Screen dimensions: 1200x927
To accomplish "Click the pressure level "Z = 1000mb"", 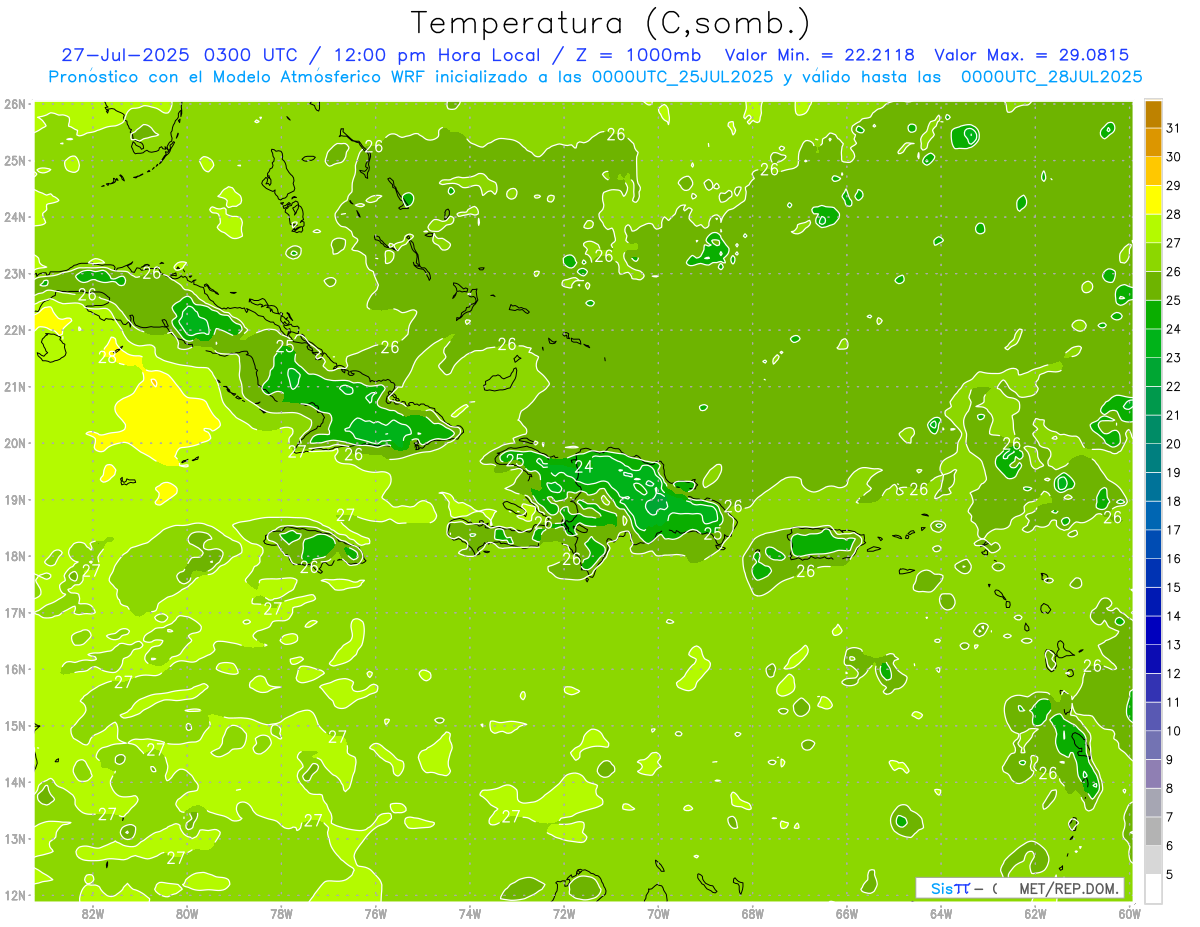I will point(635,55).
